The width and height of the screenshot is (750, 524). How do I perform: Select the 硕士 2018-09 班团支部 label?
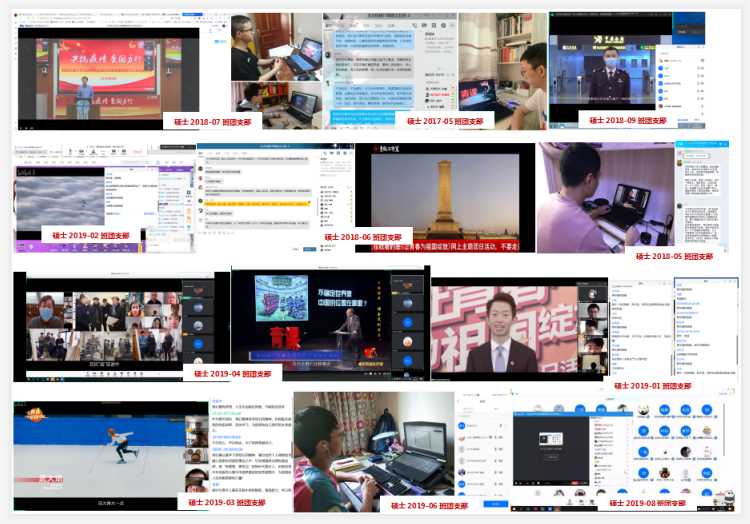[x=628, y=120]
